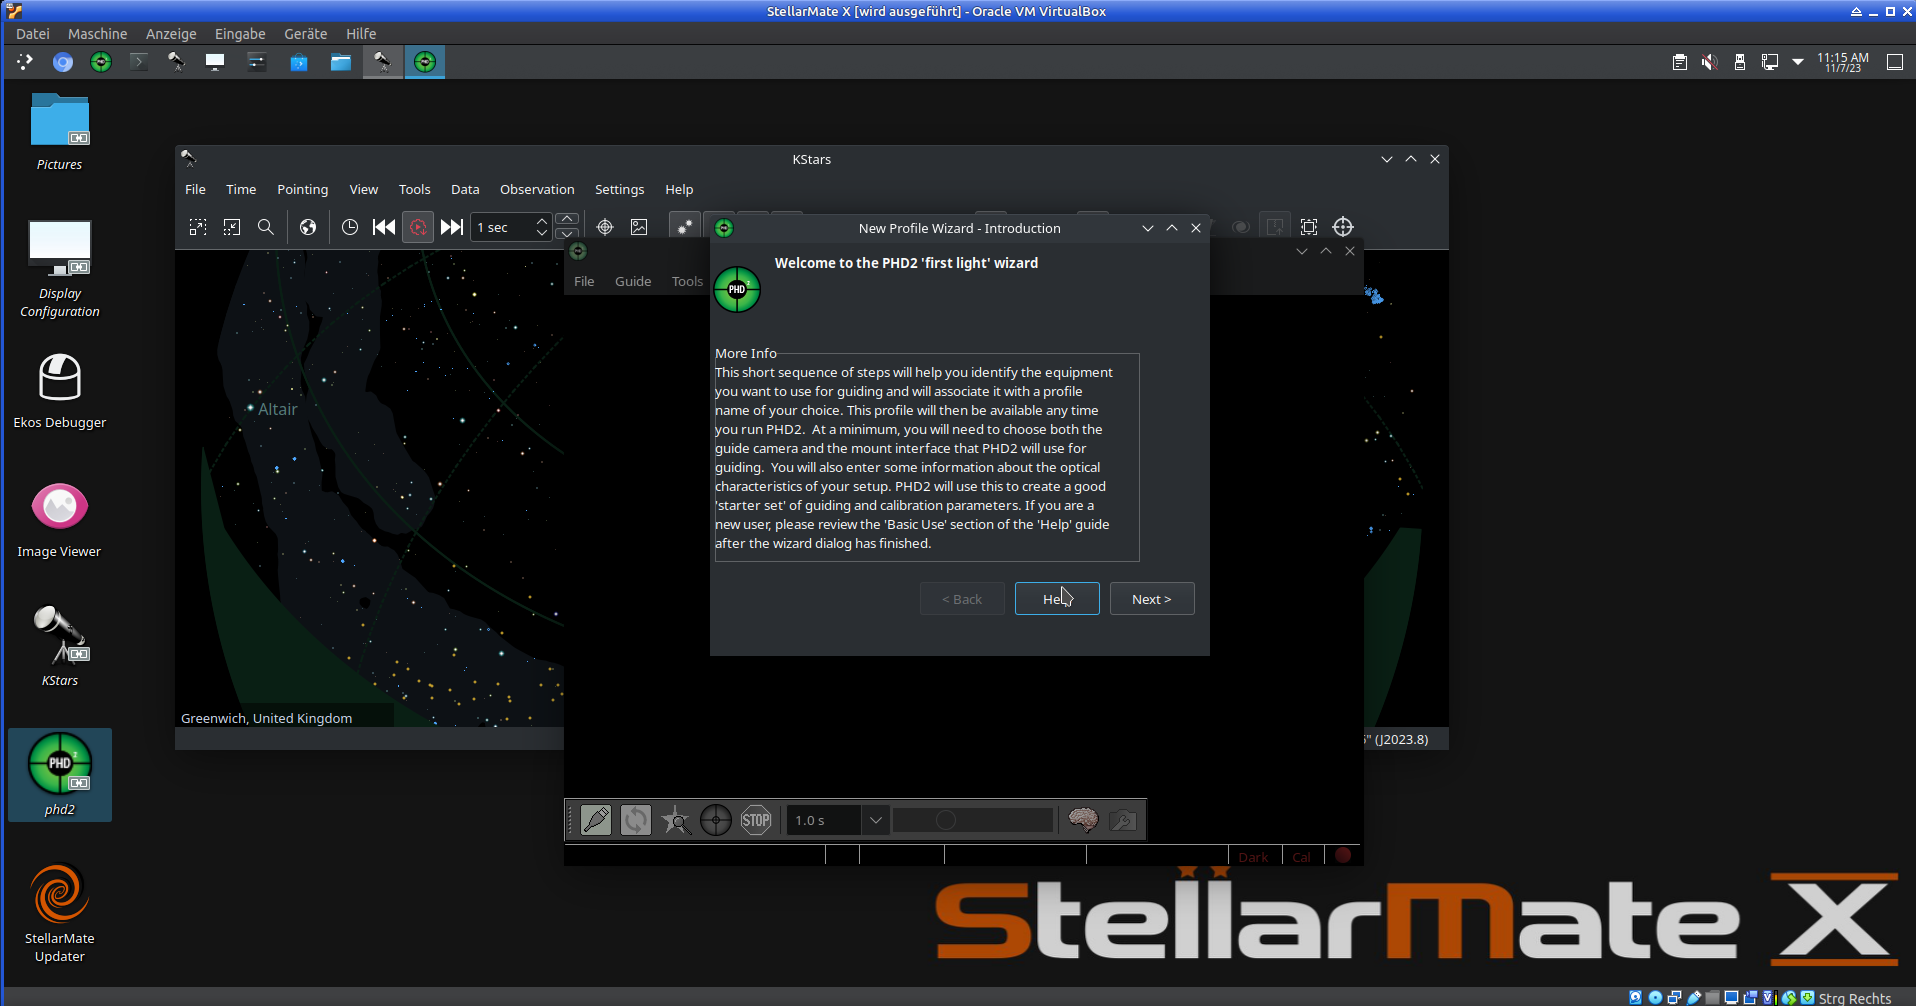Open KStars Settings menu

619,189
